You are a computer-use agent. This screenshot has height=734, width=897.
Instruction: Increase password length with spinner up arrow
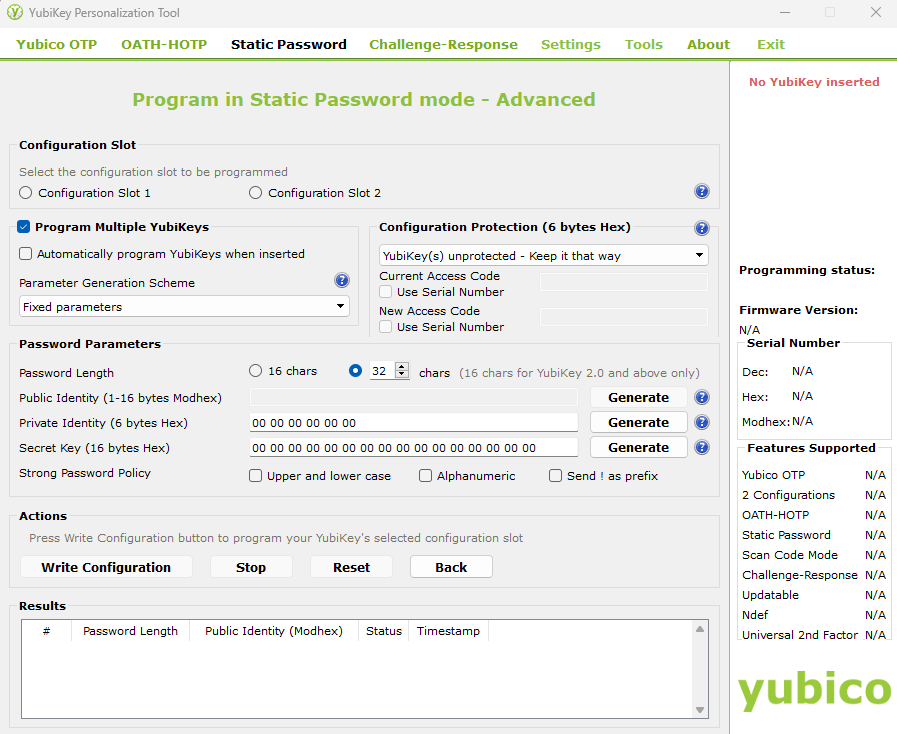click(402, 367)
